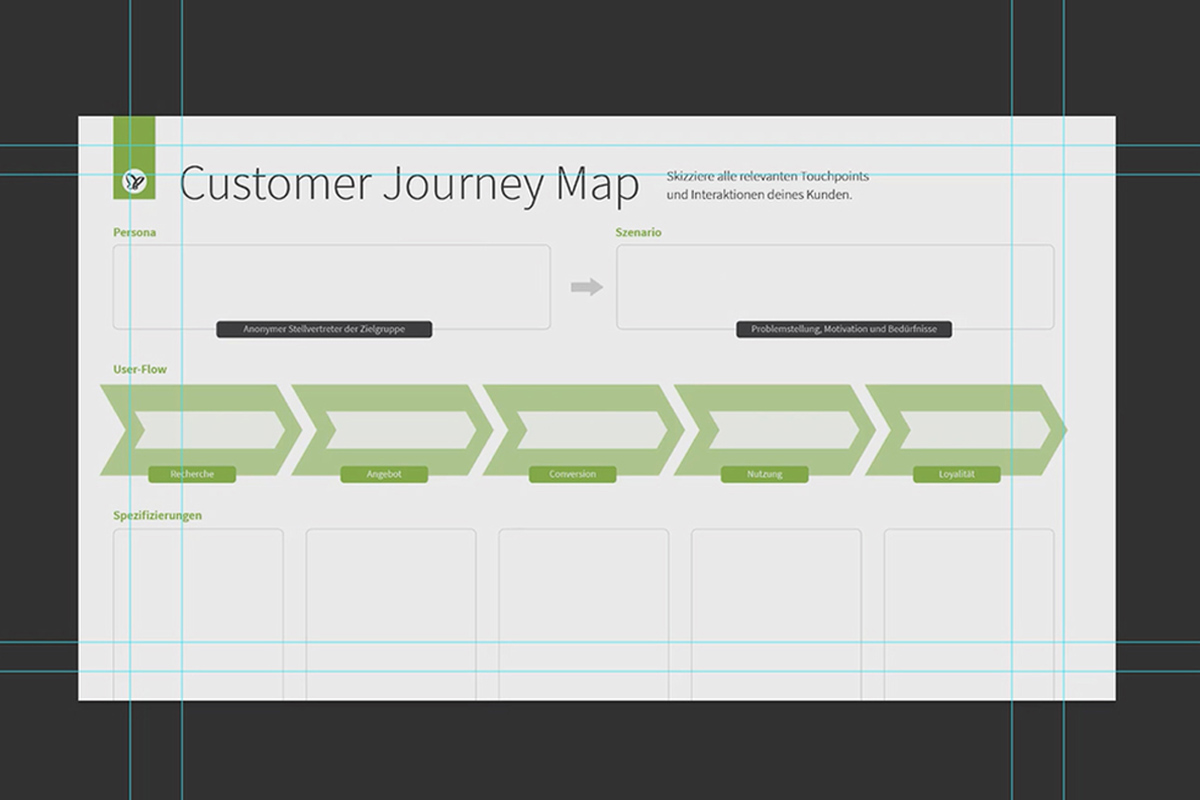This screenshot has height=800, width=1200.
Task: Select the green arrow shape above Loyalität
Action: tap(965, 430)
